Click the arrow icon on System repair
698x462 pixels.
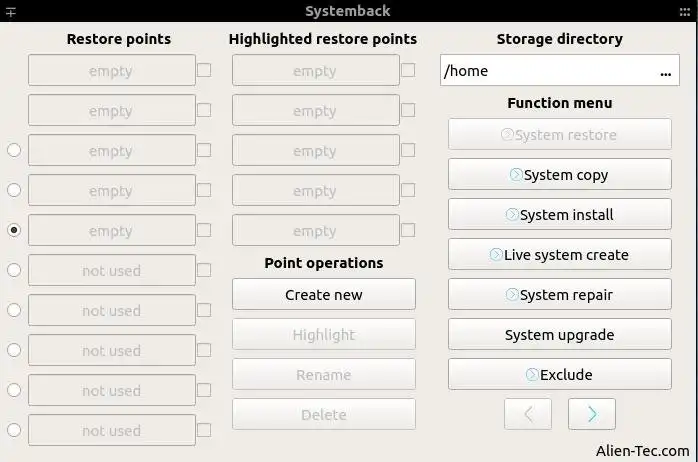coord(511,294)
